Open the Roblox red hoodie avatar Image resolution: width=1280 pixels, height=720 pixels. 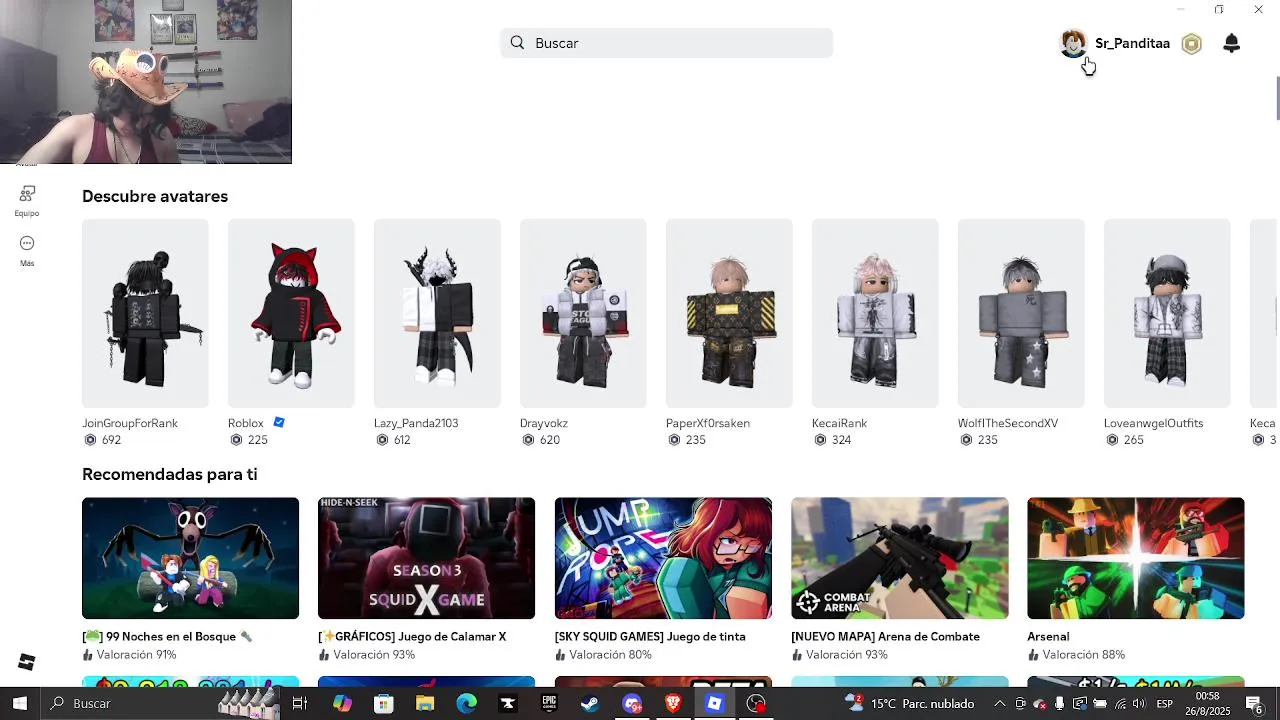291,313
